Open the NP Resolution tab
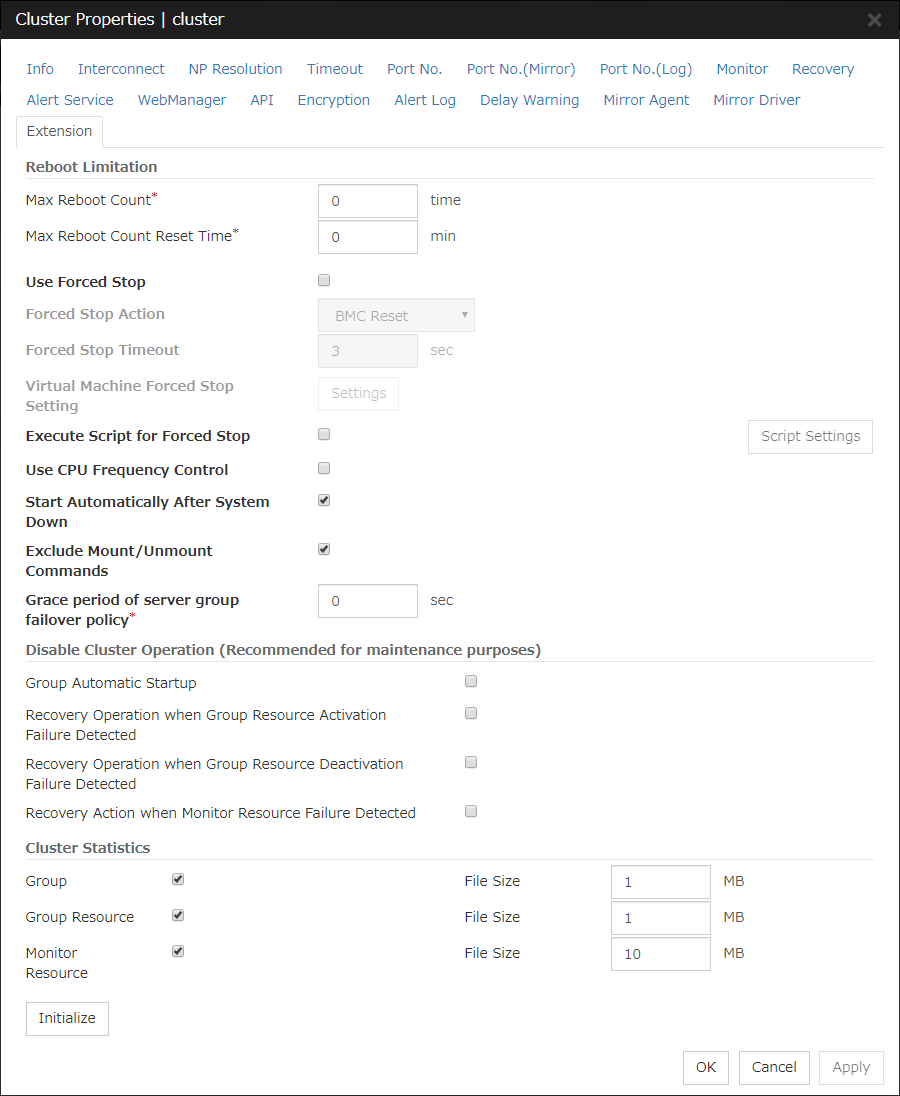Image resolution: width=900 pixels, height=1096 pixels. point(235,69)
